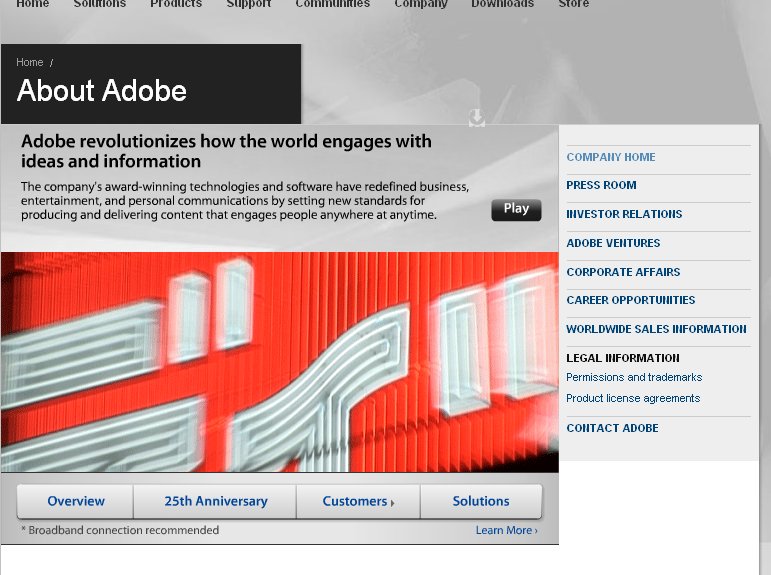This screenshot has width=771, height=575.
Task: Go to Investor Relations page
Action: click(624, 214)
